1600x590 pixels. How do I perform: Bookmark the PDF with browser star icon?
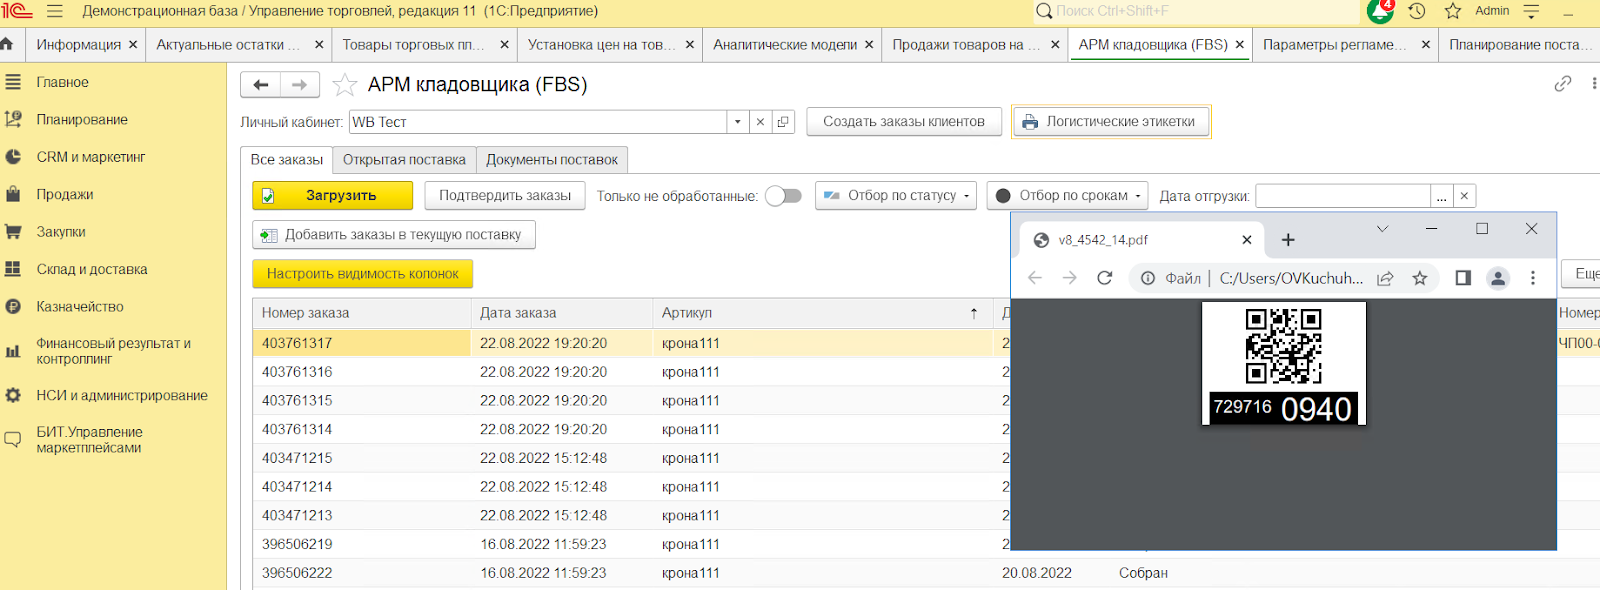(x=1419, y=278)
